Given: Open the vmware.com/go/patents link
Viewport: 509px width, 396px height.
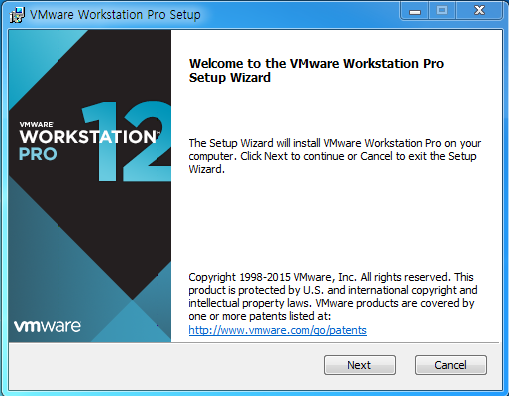Looking at the screenshot, I should tap(277, 330).
